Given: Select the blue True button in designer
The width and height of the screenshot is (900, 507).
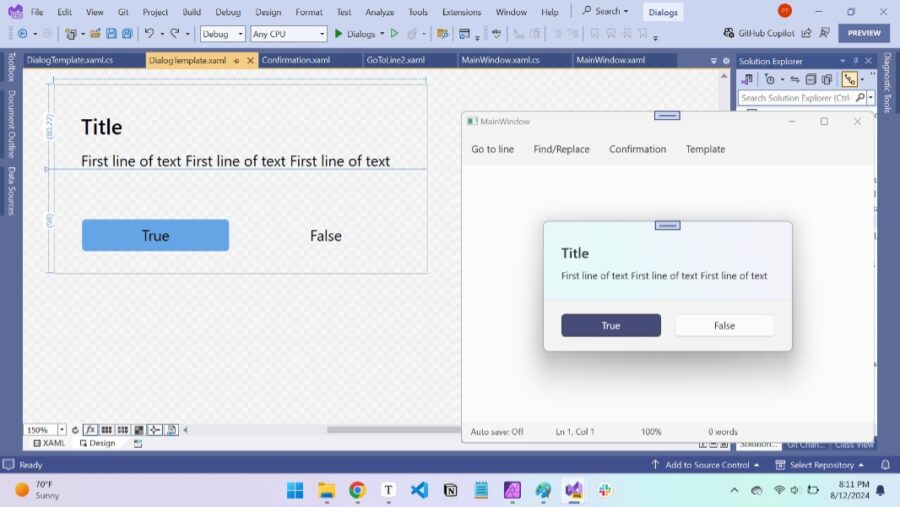Looking at the screenshot, I should tap(155, 235).
